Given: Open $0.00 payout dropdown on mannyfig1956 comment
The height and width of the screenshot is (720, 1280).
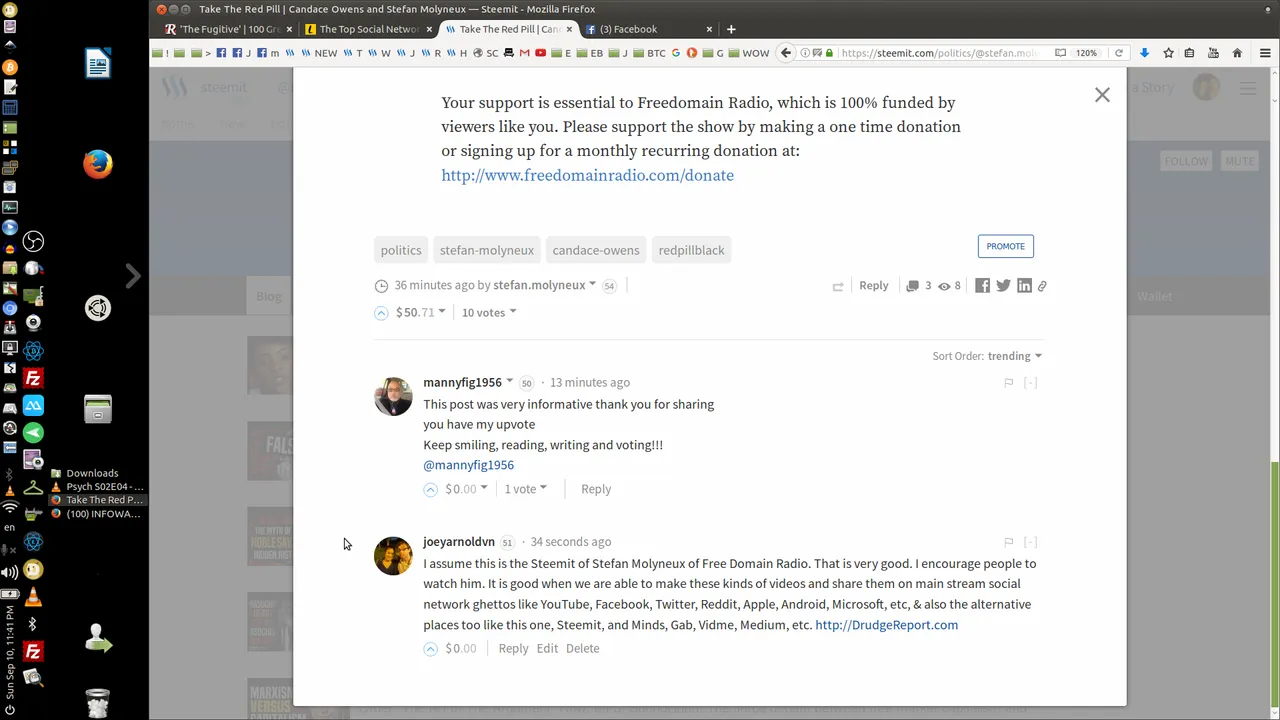Looking at the screenshot, I should [x=466, y=489].
